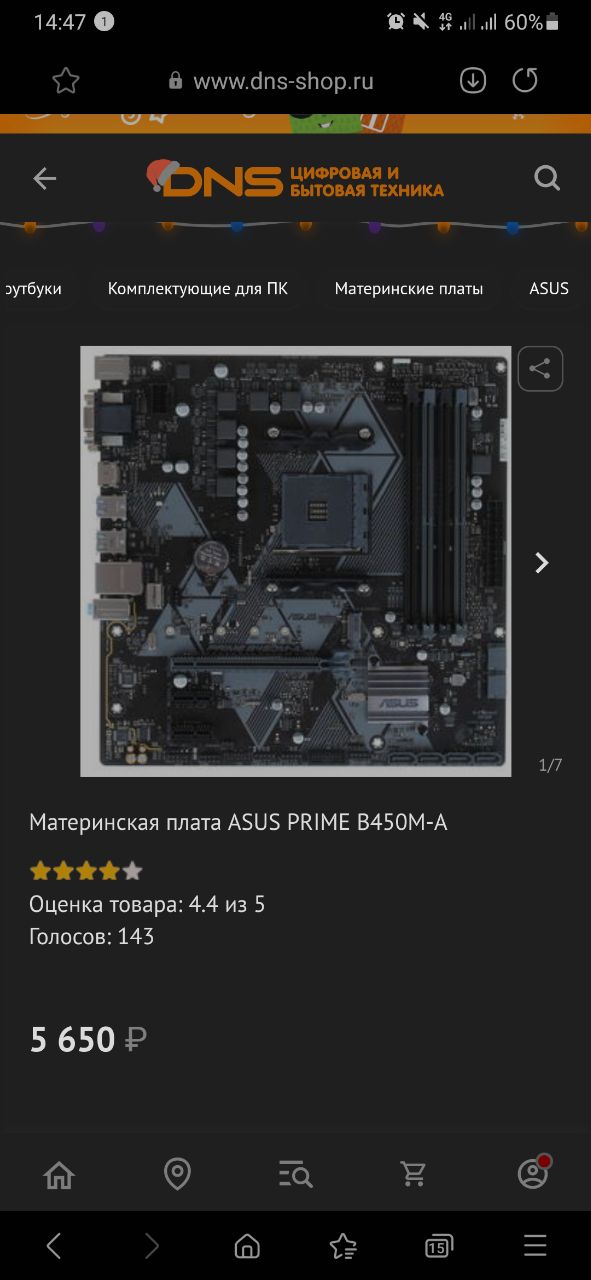Tap the www.dns-shop.ru address bar
The width and height of the screenshot is (591, 1280).
tap(283, 82)
